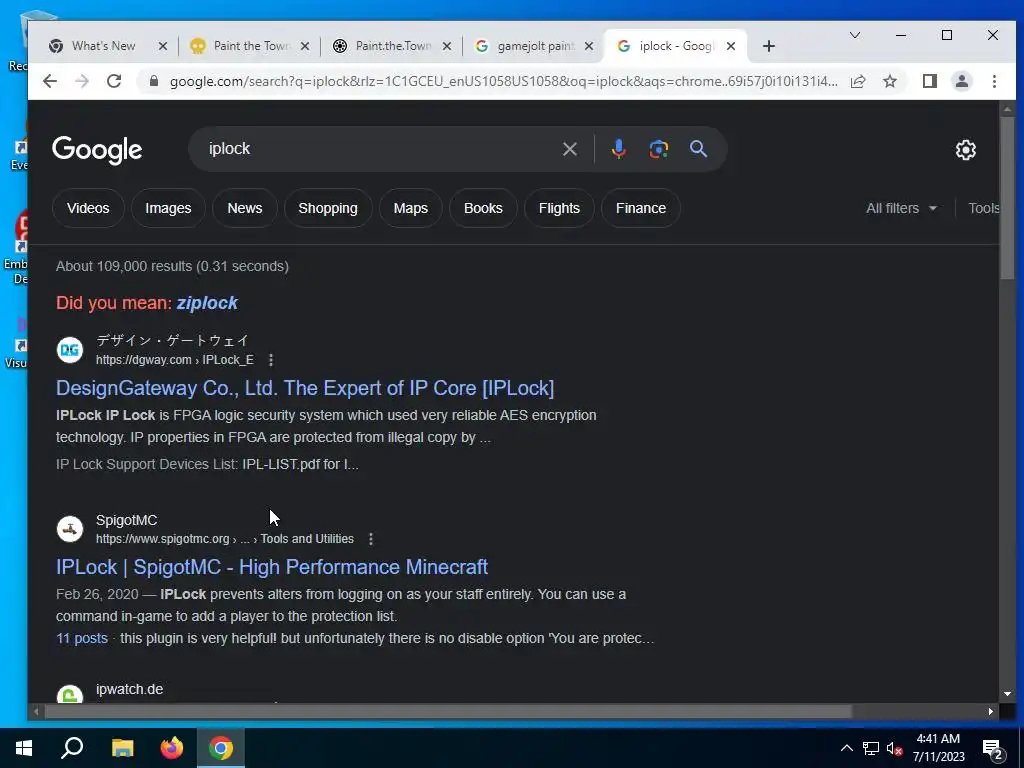Screen dimensions: 1024x768
Task: Open Chrome side panel
Action: pos(930,82)
